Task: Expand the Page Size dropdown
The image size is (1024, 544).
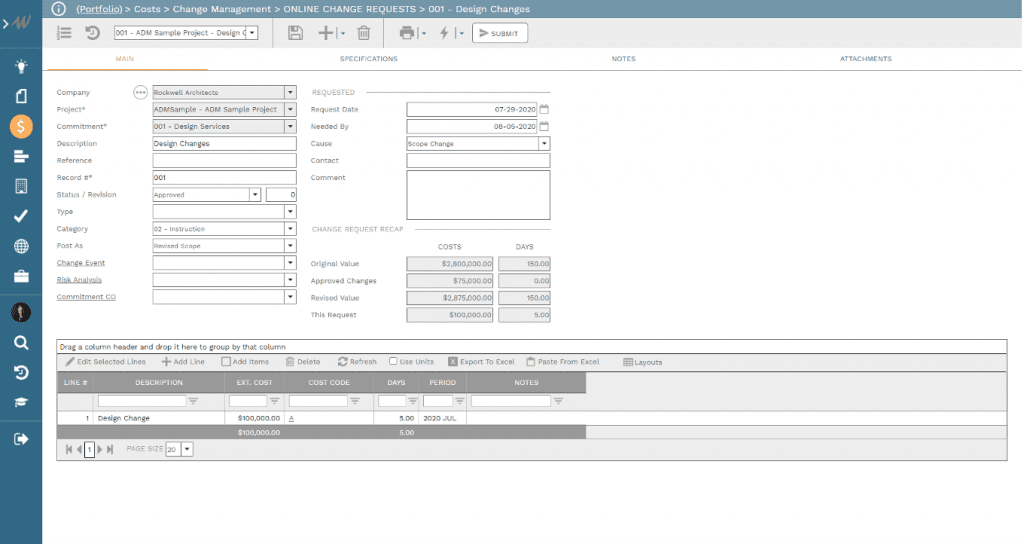Action: [187, 450]
